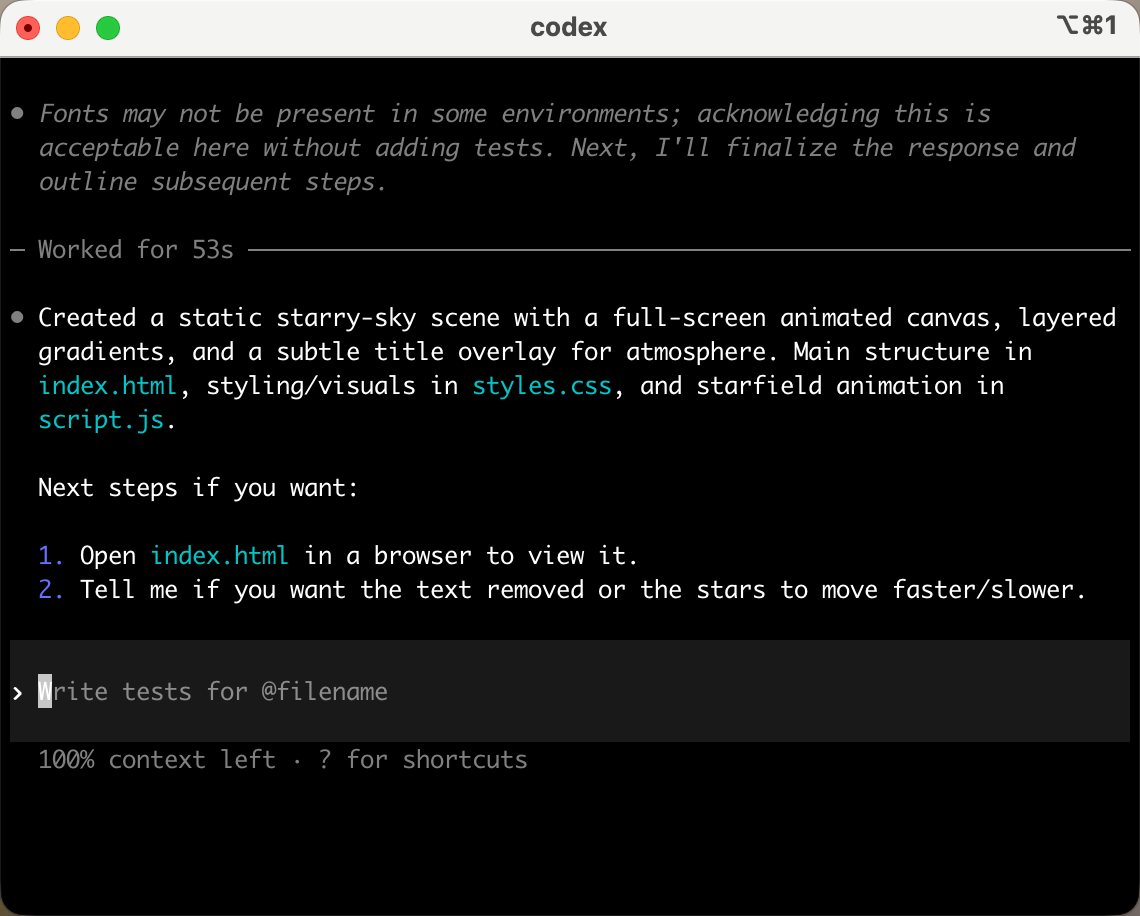Click the bullet beside the Fonts reasoning note
Screen dimensions: 1140x916
(18, 113)
